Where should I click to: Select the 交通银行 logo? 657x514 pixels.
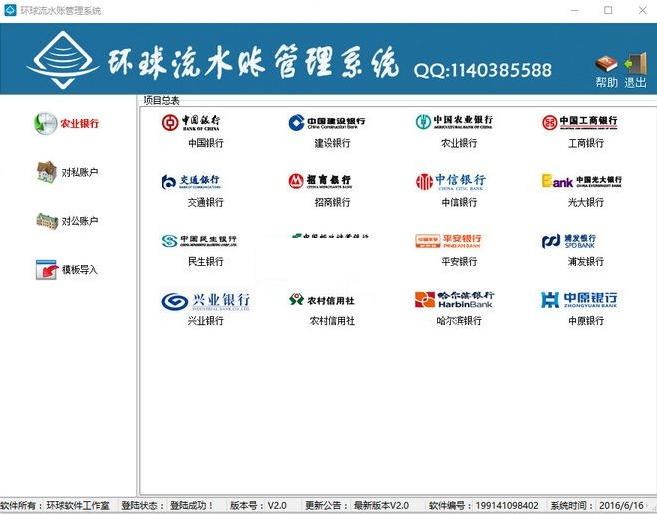191,182
